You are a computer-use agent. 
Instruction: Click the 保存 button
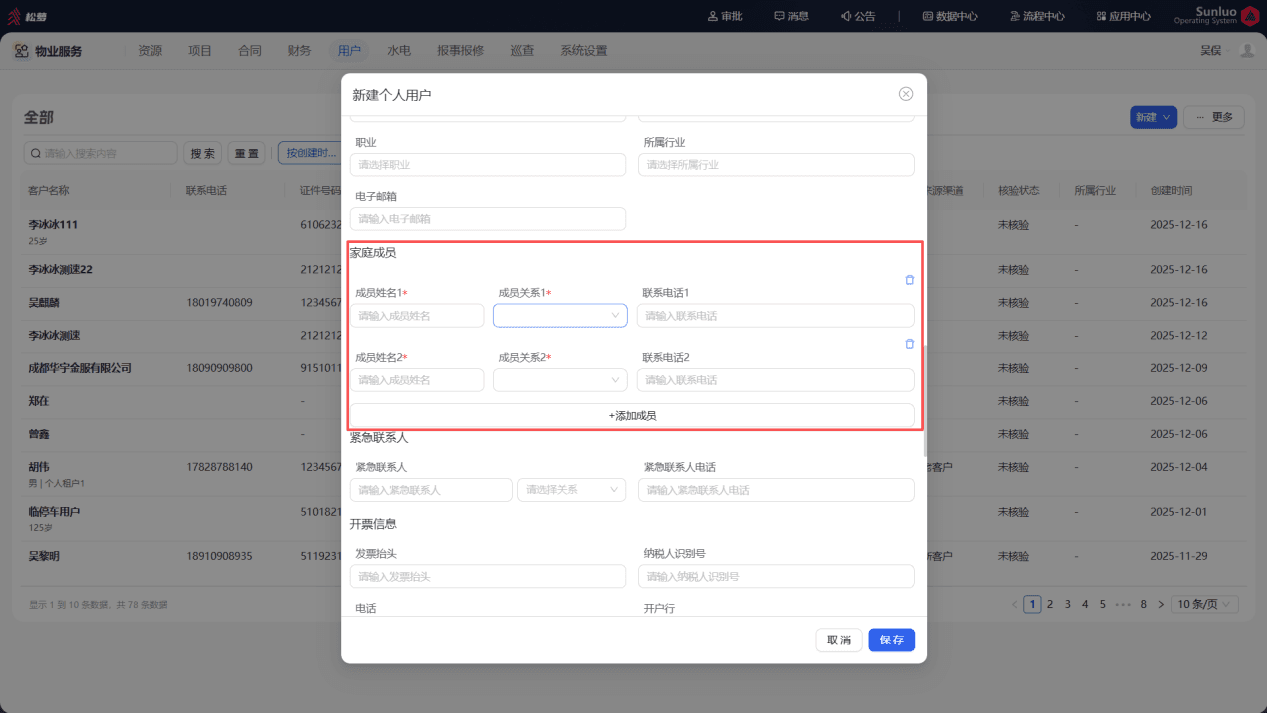tap(892, 640)
